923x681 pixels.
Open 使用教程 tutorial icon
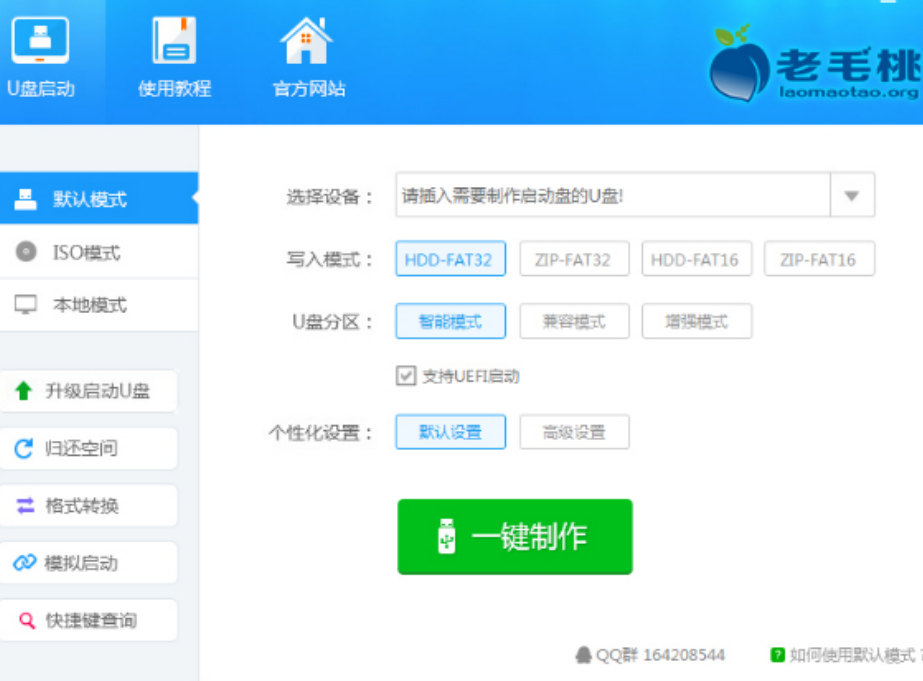tap(174, 41)
